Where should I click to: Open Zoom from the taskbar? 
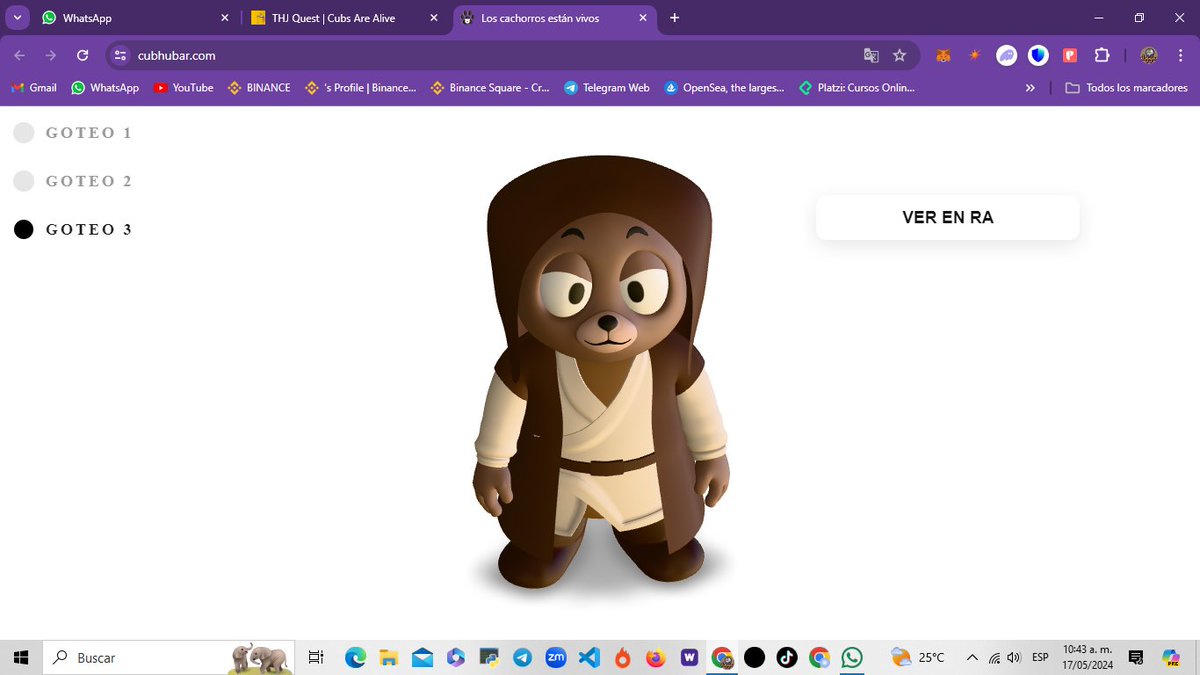click(555, 657)
